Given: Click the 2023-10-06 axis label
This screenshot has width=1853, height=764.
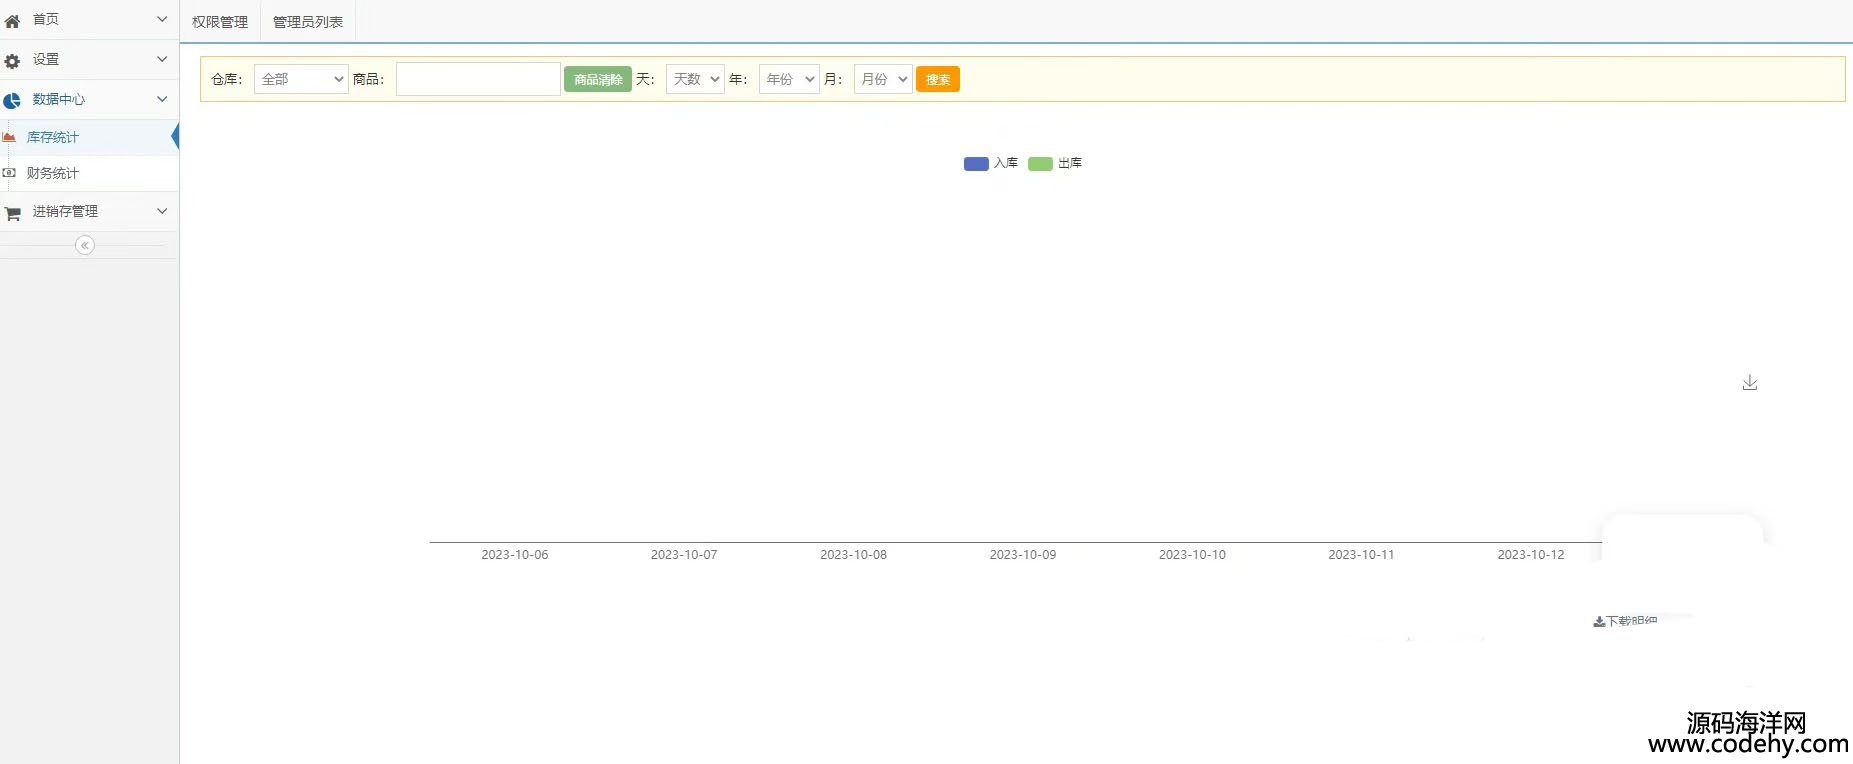Looking at the screenshot, I should click(x=515, y=555).
